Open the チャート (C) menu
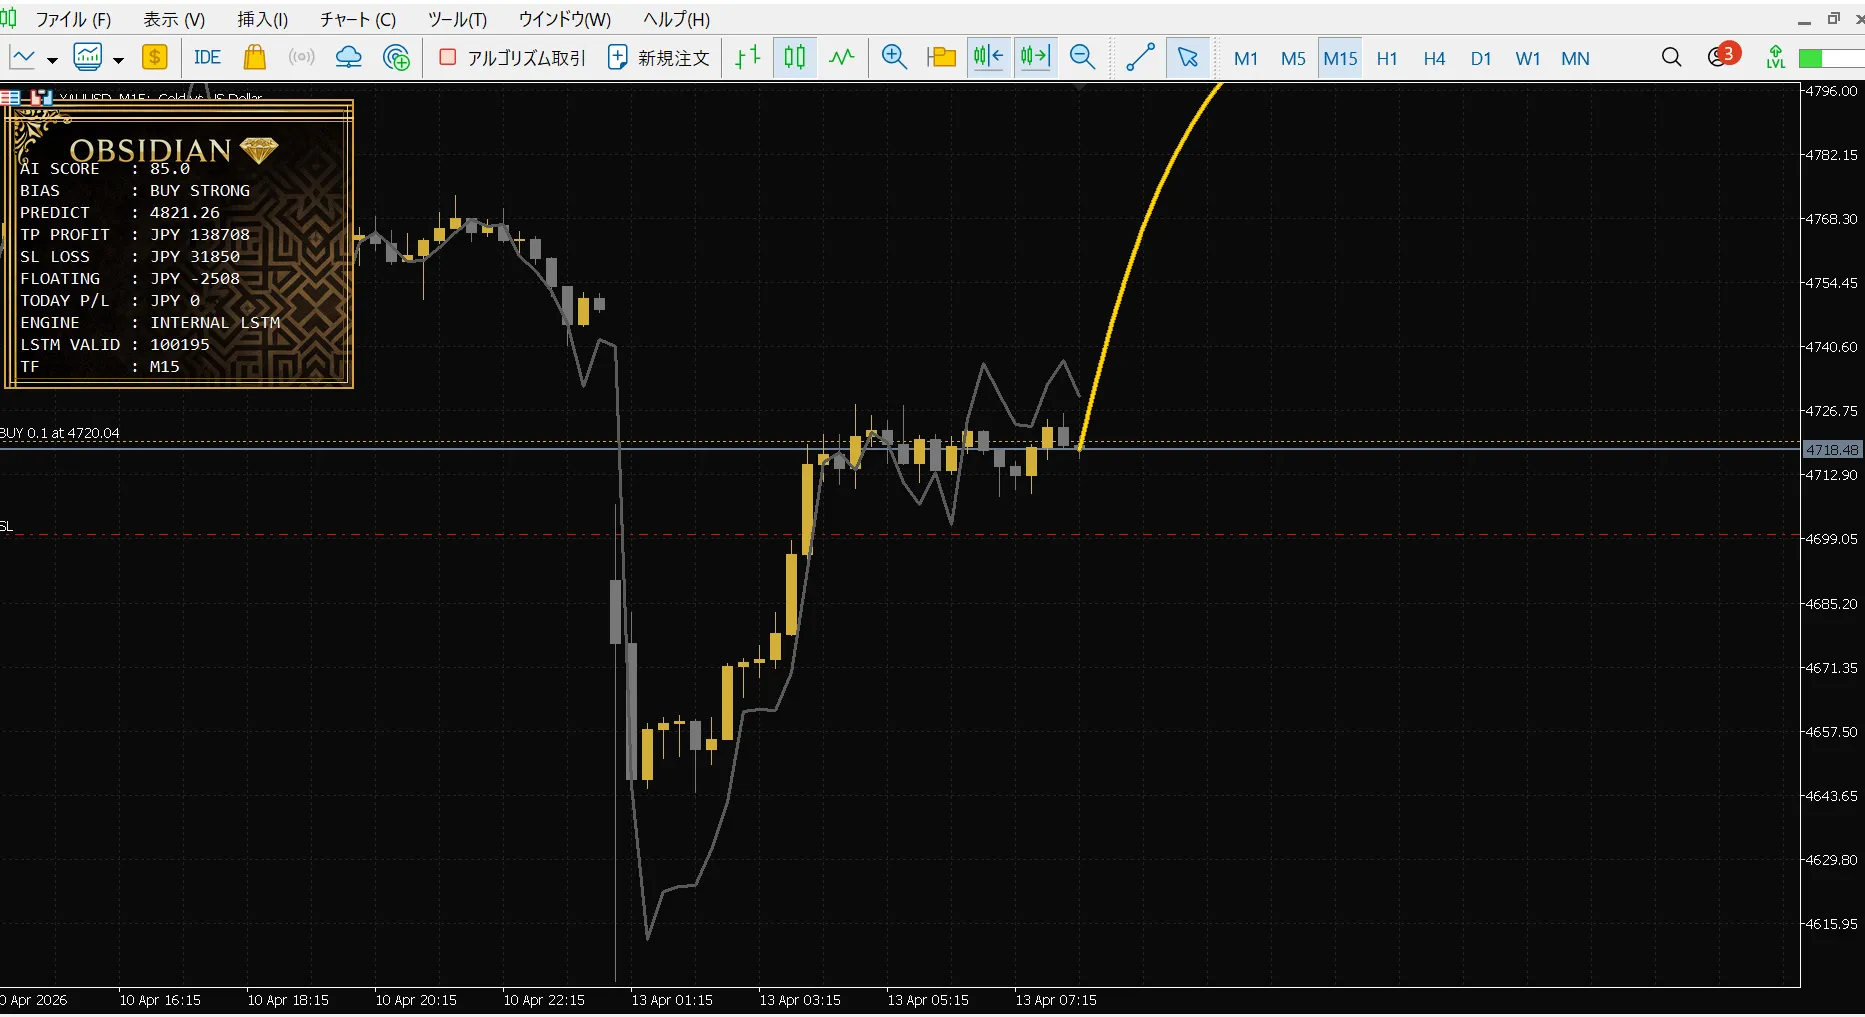This screenshot has width=1865, height=1017. (358, 19)
